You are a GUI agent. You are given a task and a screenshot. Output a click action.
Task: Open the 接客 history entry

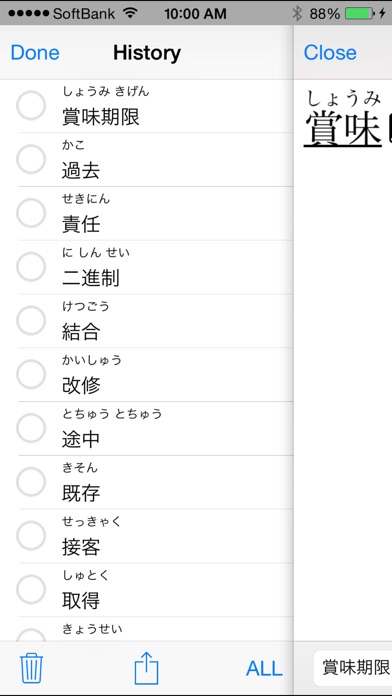pyautogui.click(x=155, y=536)
